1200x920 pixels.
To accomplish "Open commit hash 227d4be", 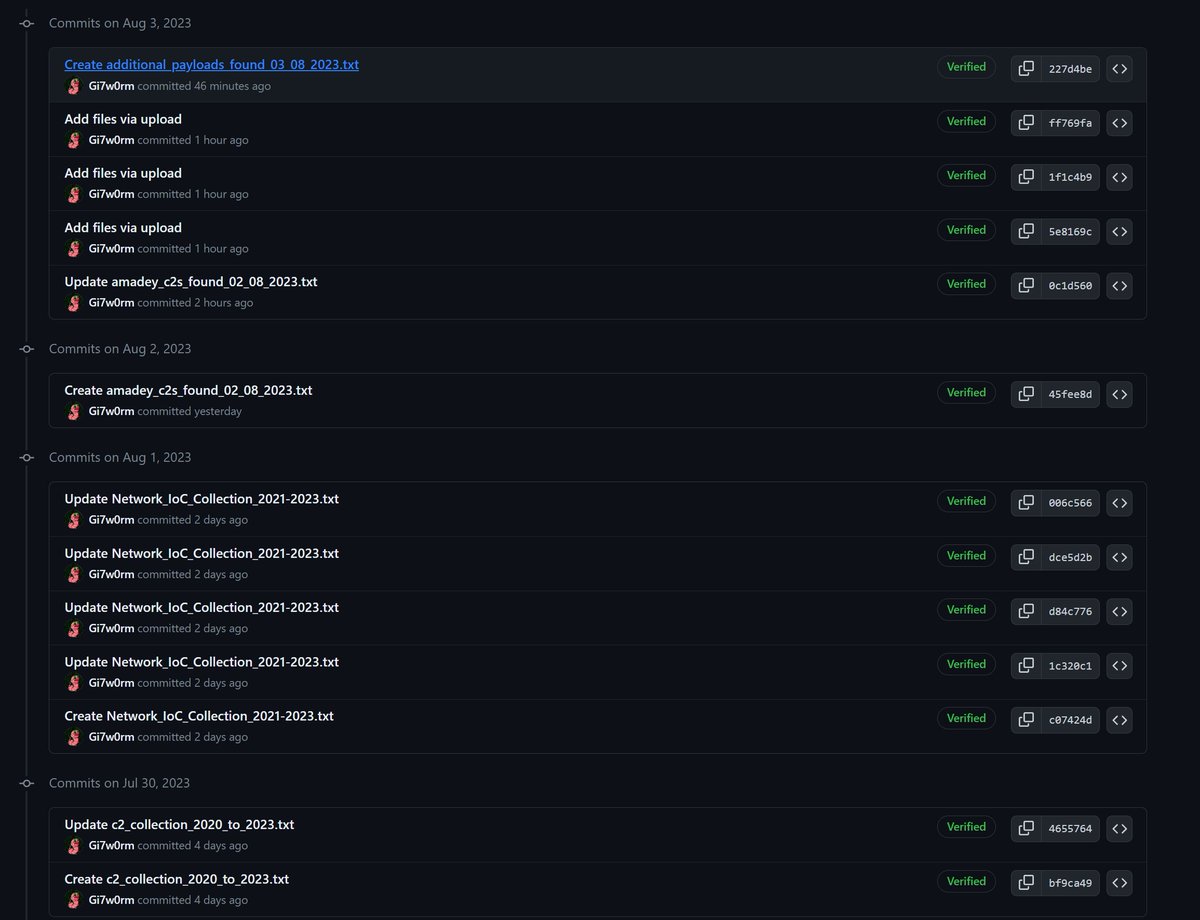I will [x=1070, y=69].
